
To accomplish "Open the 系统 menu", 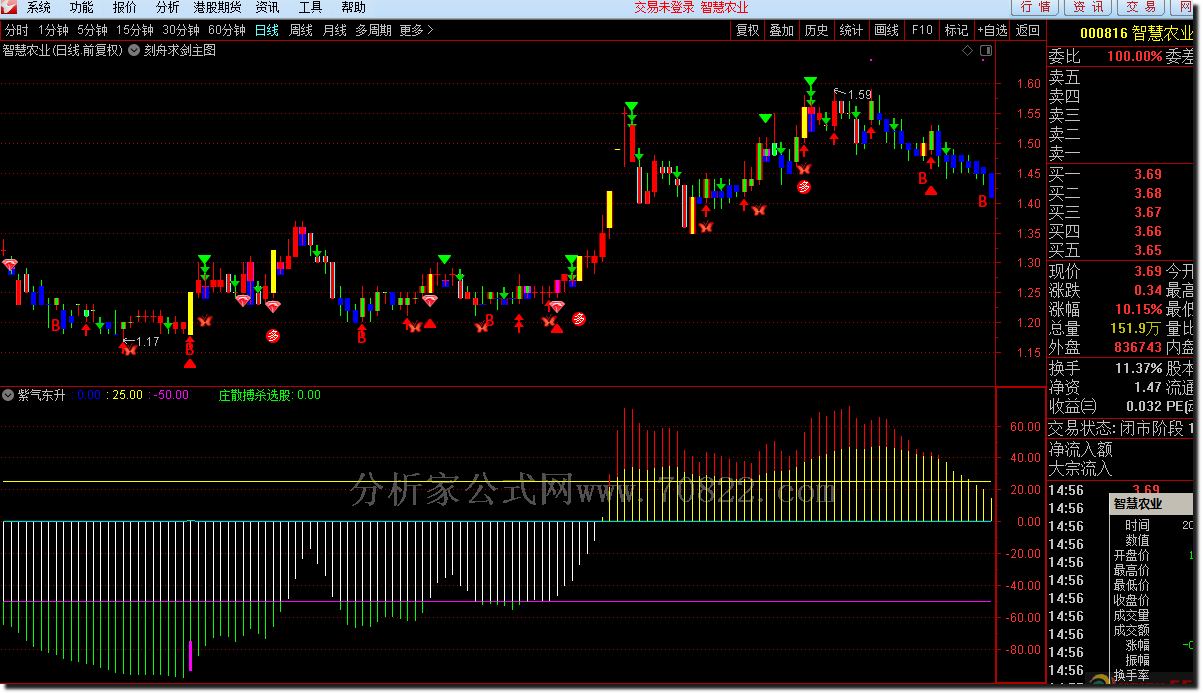I will (39, 7).
